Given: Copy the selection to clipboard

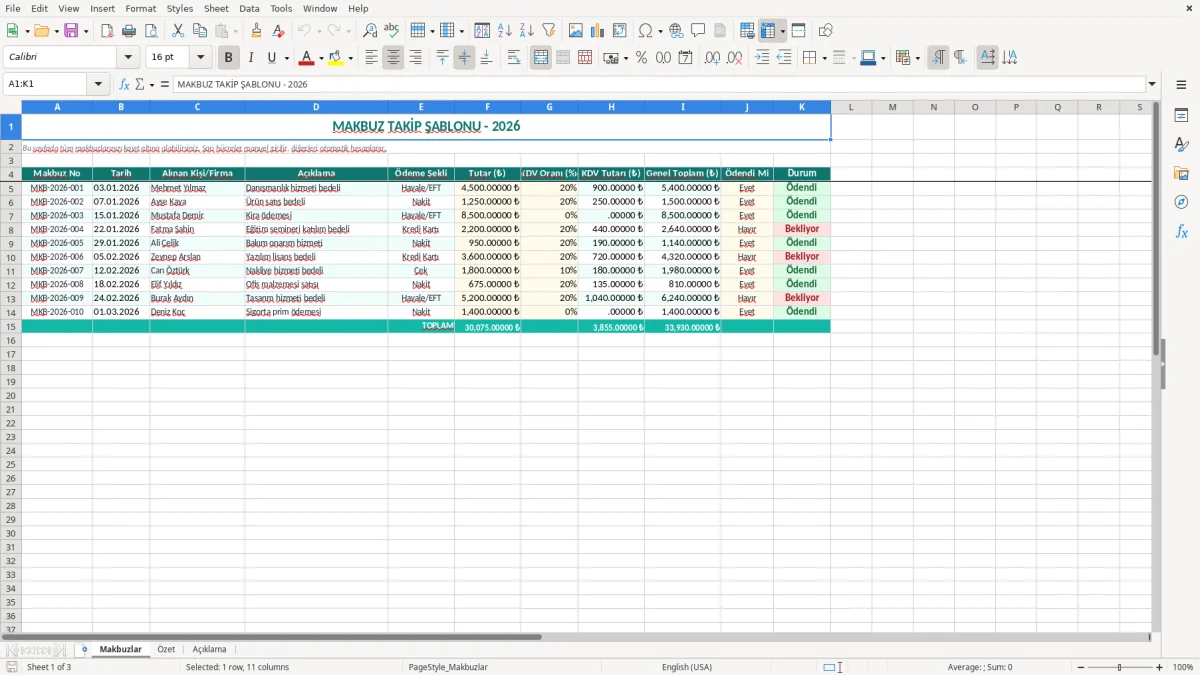Looking at the screenshot, I should [x=200, y=31].
